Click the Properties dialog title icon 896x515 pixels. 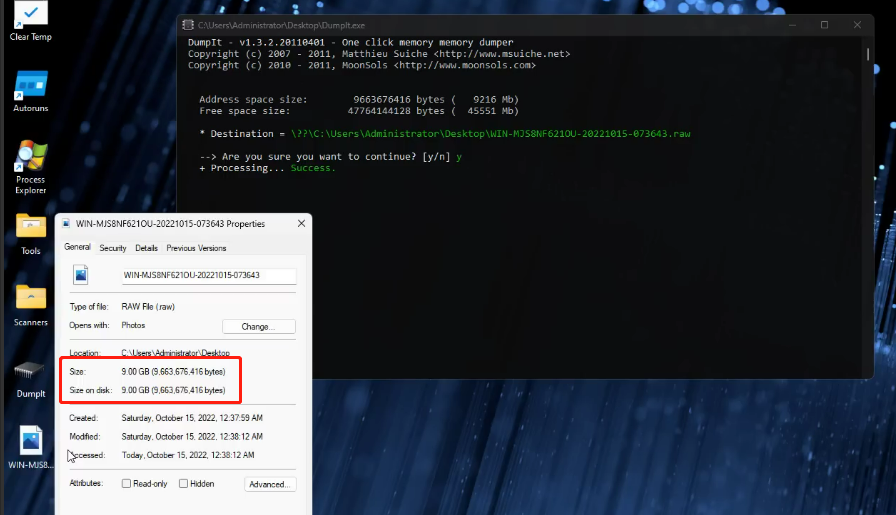click(66, 223)
